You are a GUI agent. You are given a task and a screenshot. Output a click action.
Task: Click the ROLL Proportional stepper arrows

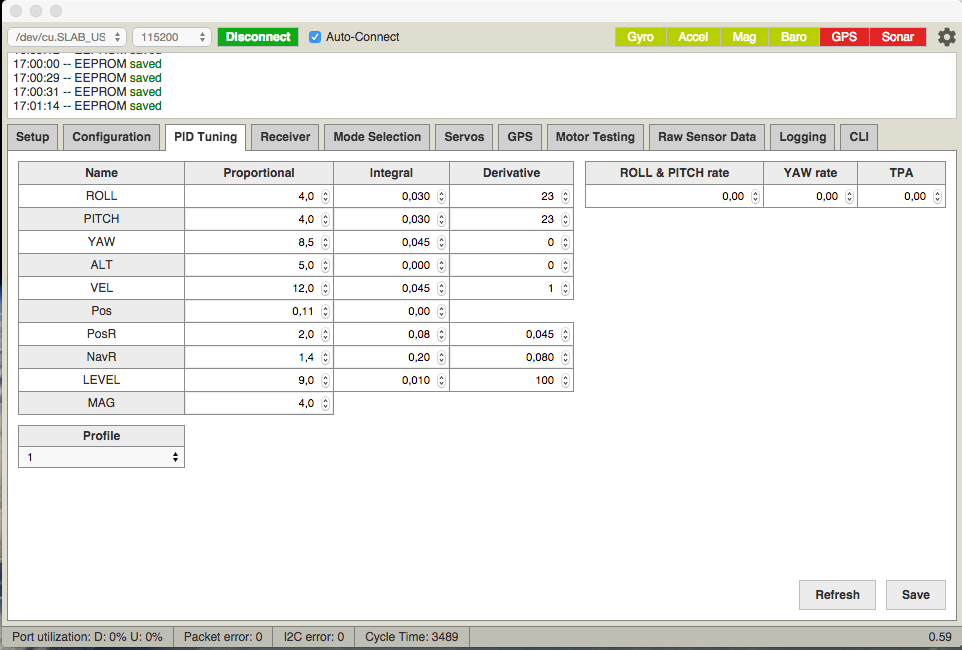(325, 196)
